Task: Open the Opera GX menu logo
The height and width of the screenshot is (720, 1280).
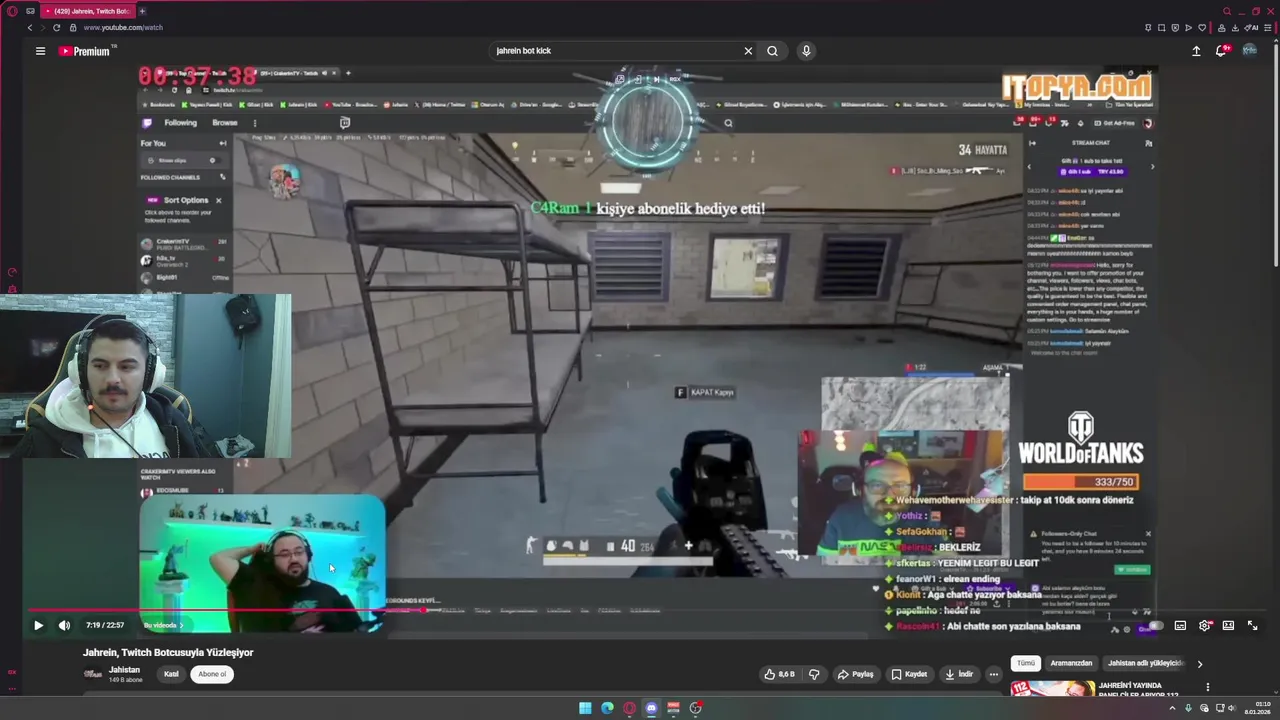Action: click(12, 11)
